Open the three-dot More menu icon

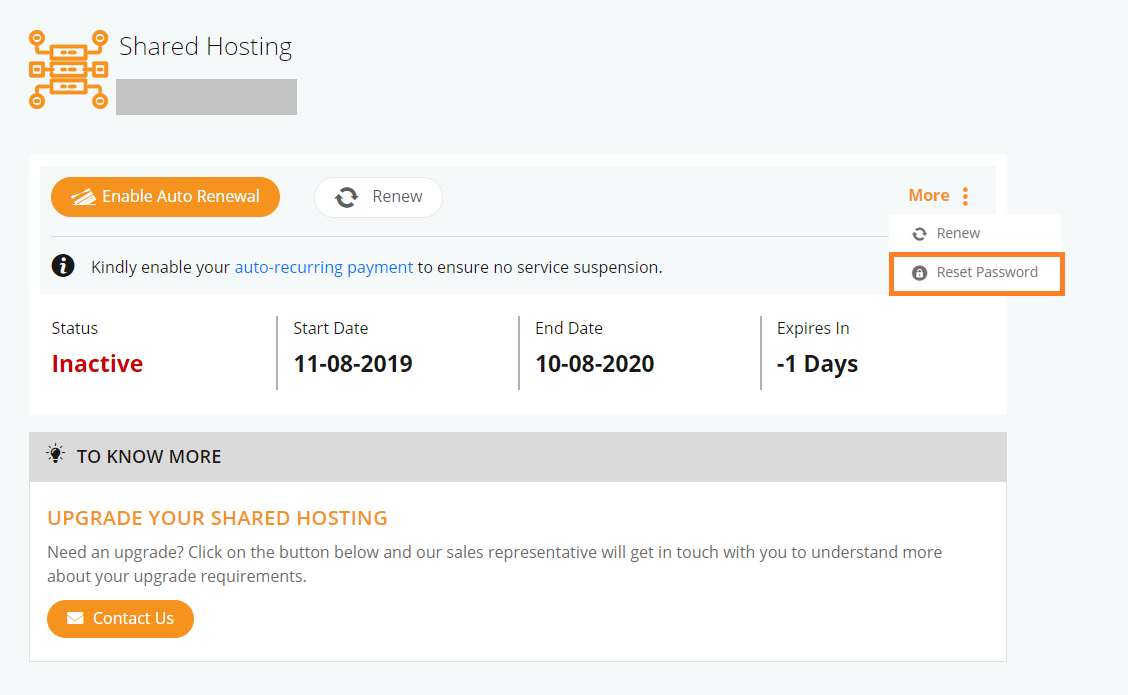965,196
